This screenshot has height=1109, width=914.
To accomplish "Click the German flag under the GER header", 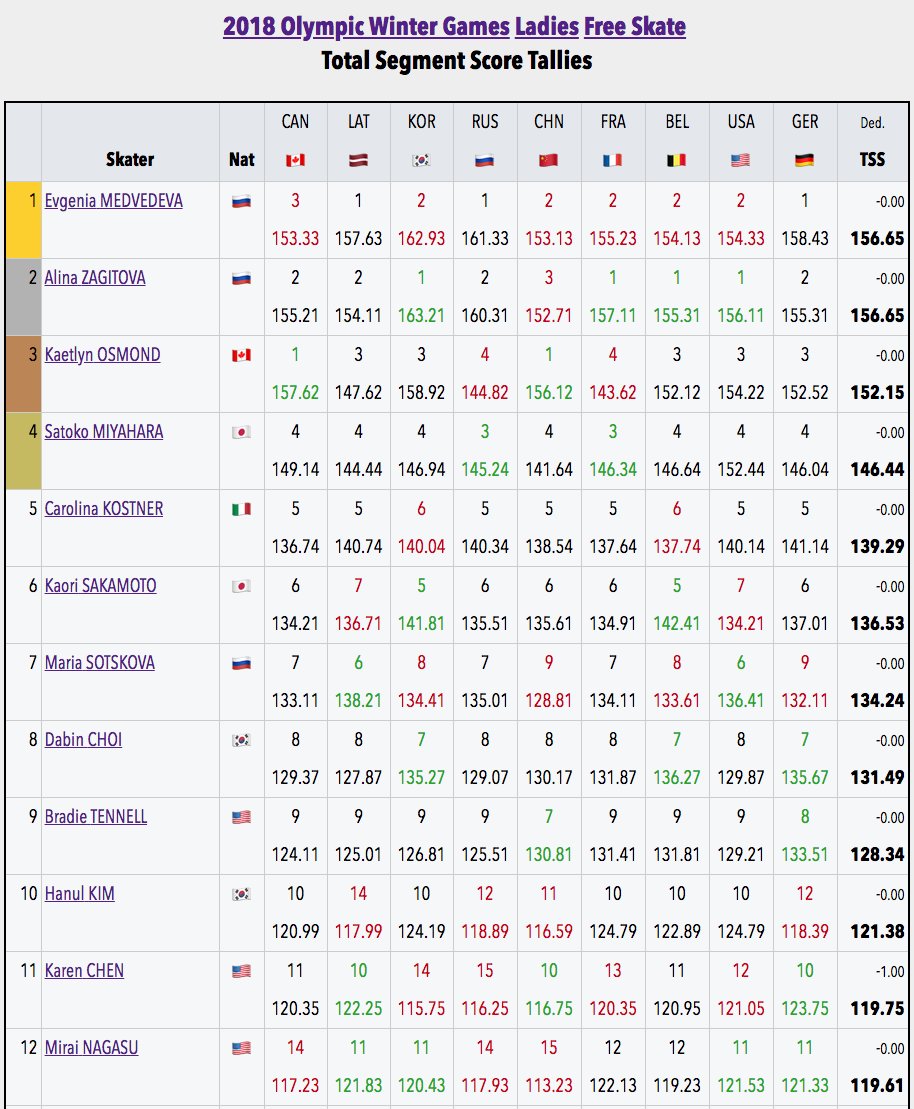I will 804,160.
